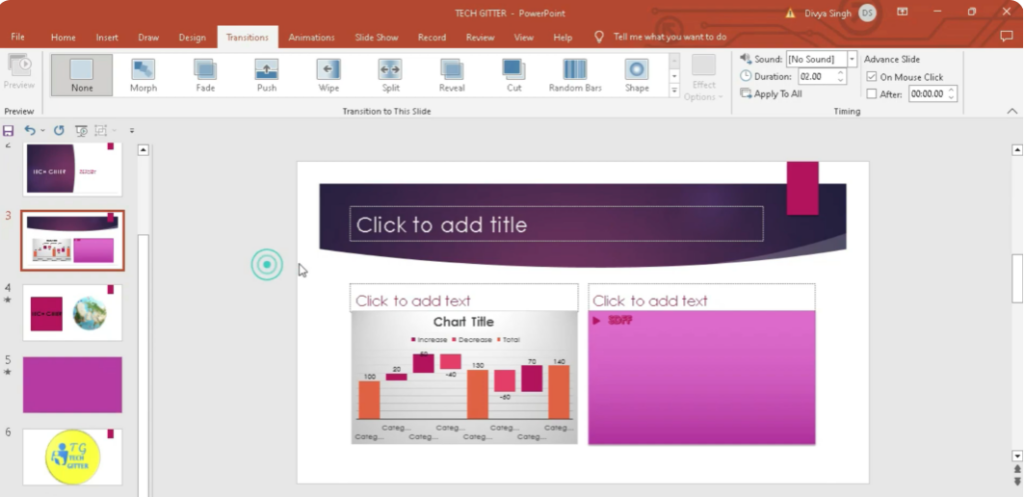Open the Slide Show tab
1024x497 pixels.
click(376, 37)
